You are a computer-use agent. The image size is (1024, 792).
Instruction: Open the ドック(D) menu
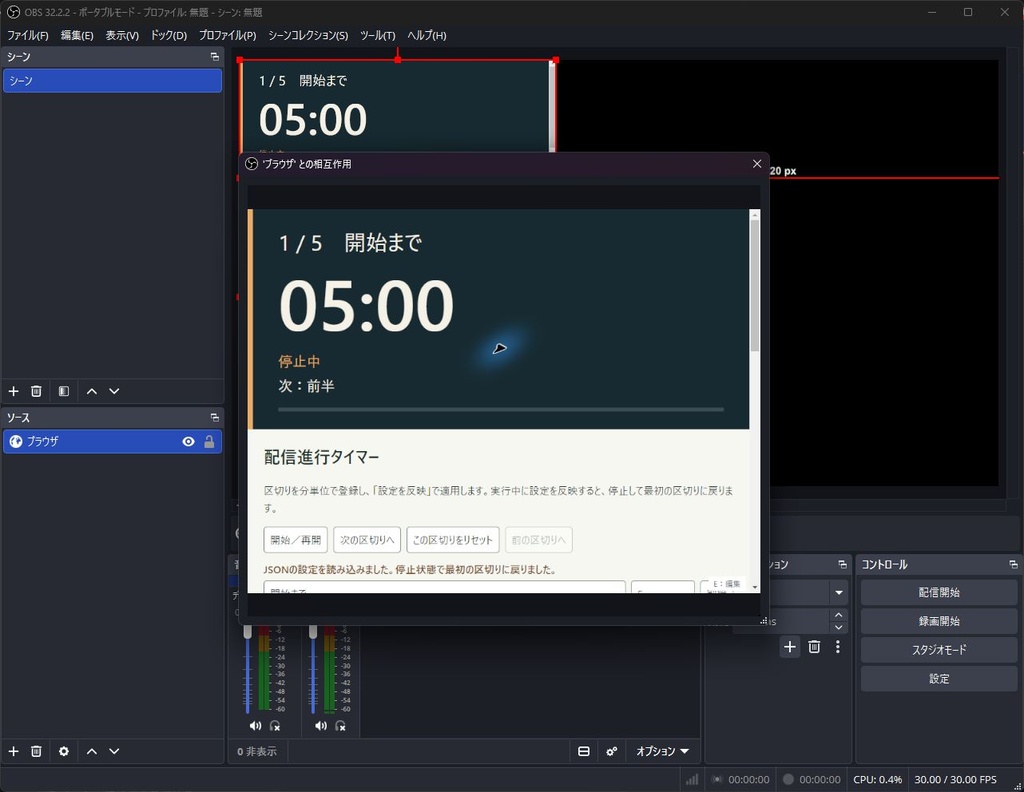168,35
